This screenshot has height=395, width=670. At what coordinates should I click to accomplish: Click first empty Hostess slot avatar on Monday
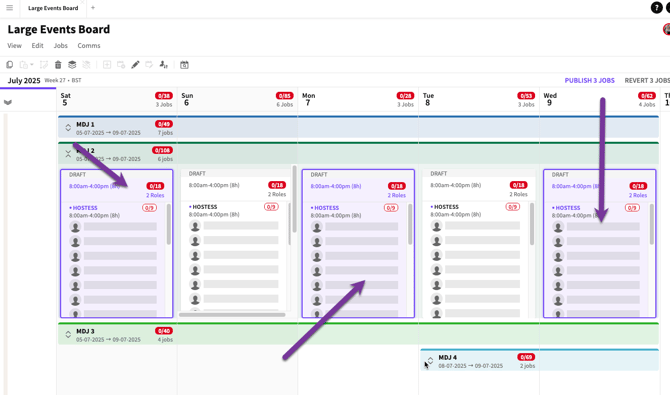pos(317,227)
